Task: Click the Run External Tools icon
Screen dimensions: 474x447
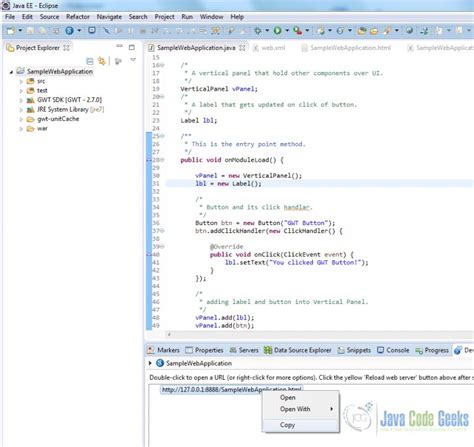Action: tap(297, 31)
